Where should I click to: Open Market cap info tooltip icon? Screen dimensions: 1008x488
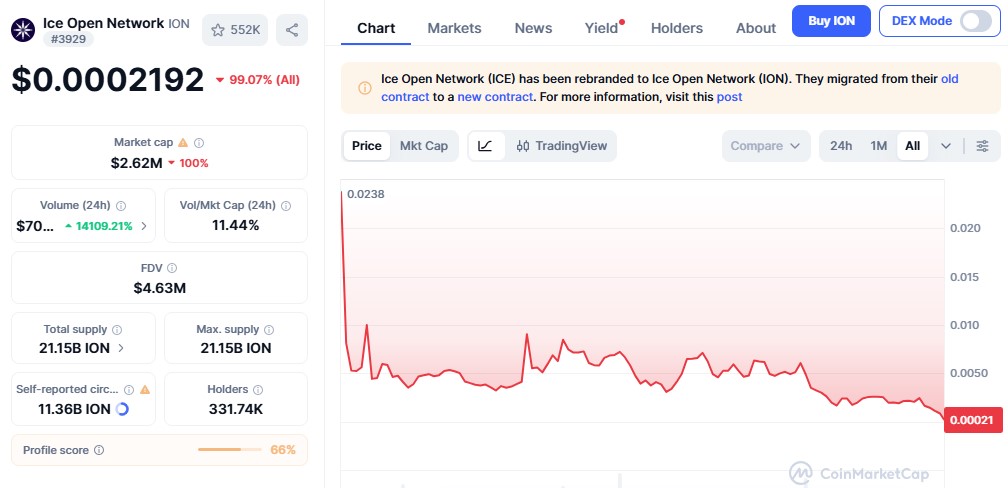tap(199, 143)
